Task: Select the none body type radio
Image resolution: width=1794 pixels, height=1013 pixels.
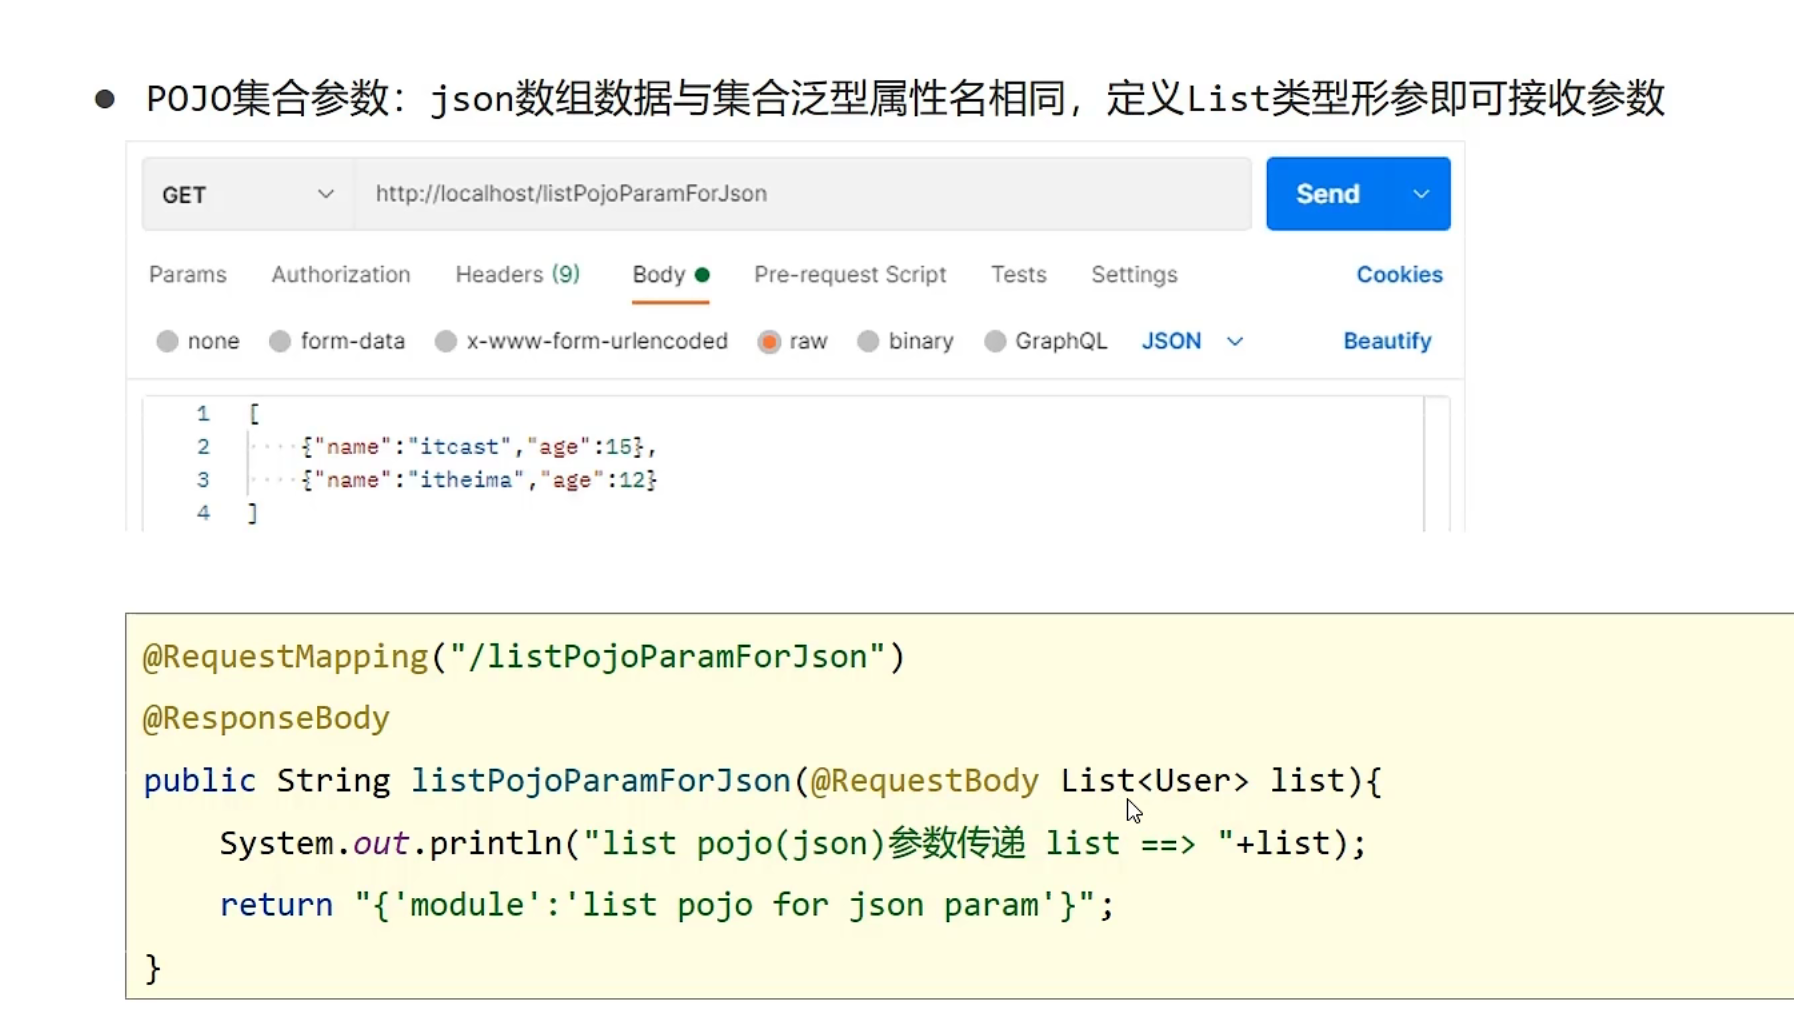Action: (x=167, y=342)
